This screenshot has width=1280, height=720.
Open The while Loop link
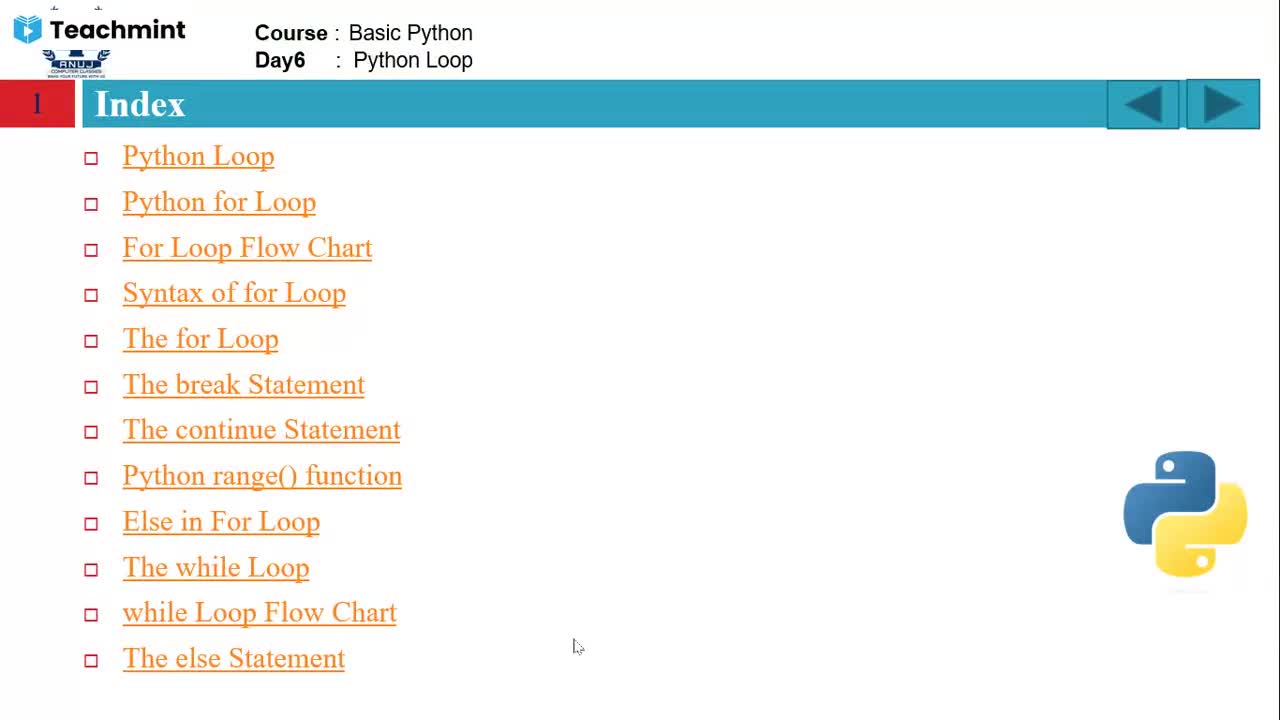(x=216, y=568)
